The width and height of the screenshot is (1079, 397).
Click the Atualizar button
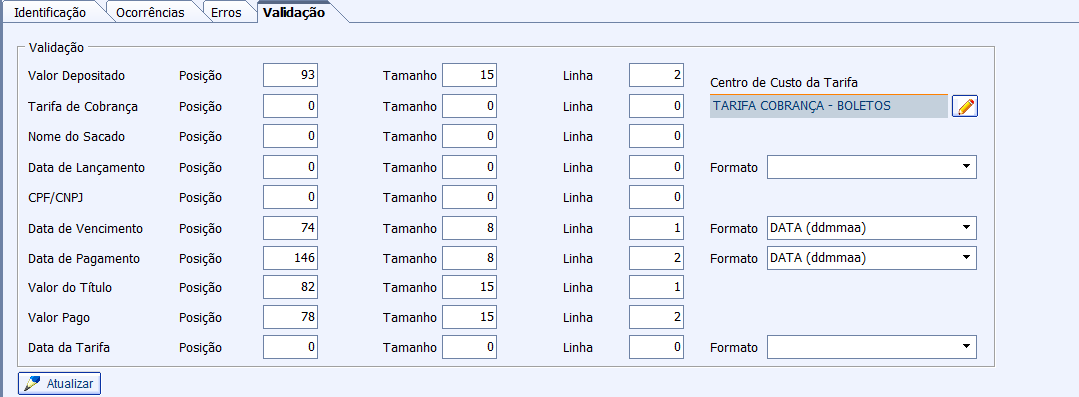[x=60, y=383]
